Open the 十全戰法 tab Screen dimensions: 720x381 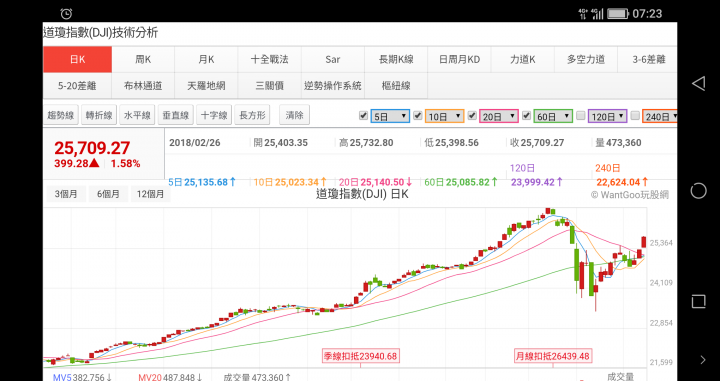[x=270, y=59]
